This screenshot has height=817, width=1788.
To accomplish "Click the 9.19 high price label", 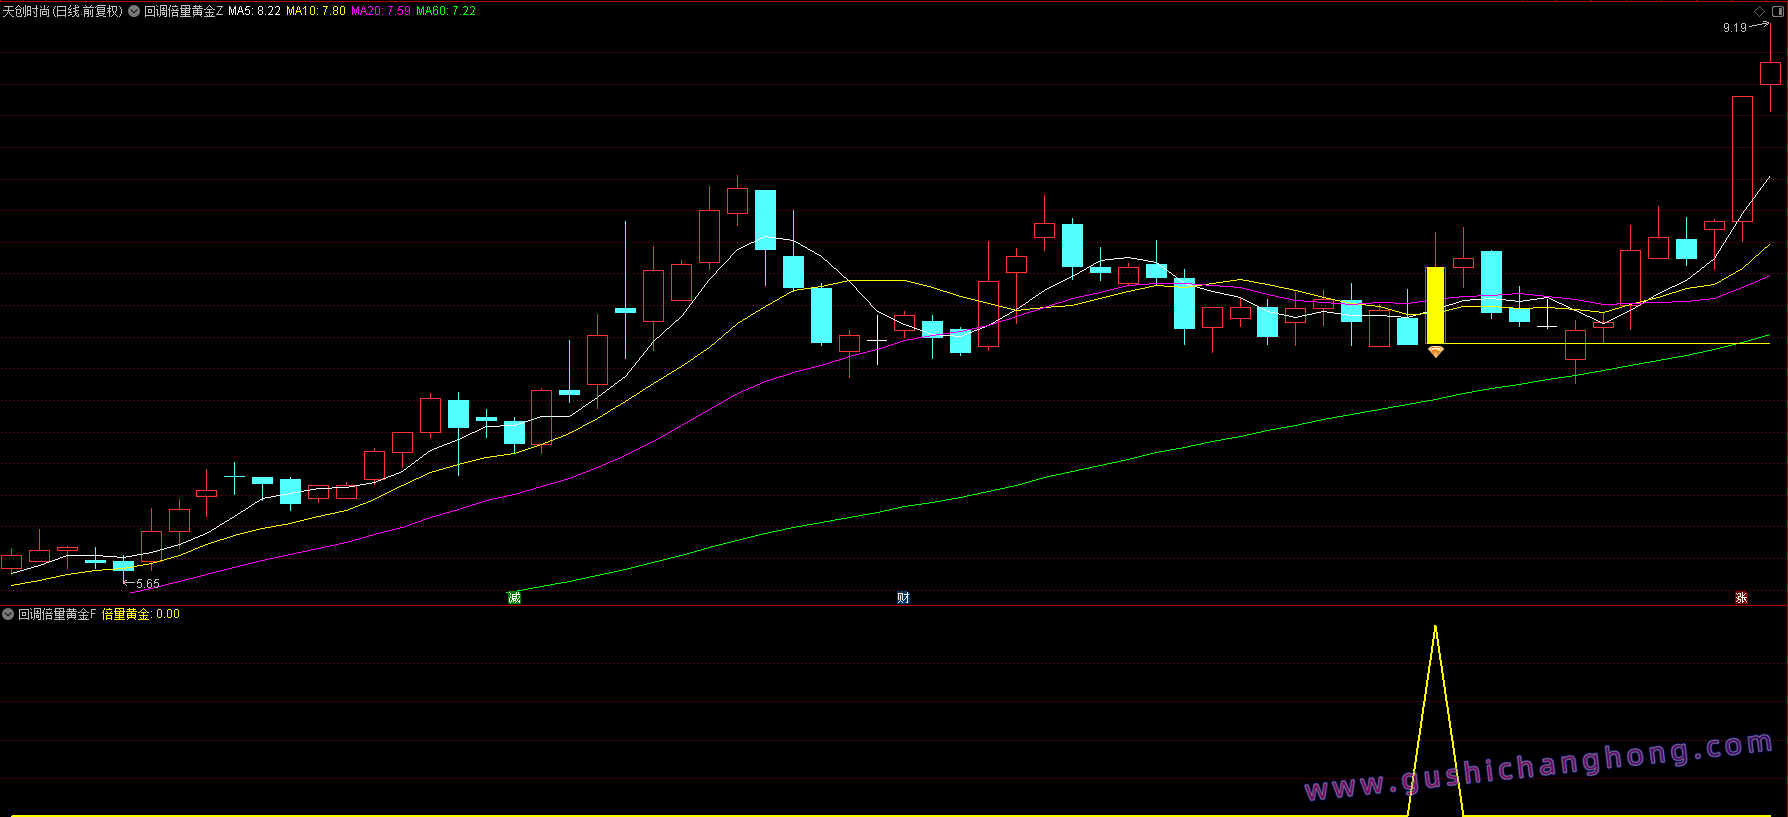I will [1734, 28].
